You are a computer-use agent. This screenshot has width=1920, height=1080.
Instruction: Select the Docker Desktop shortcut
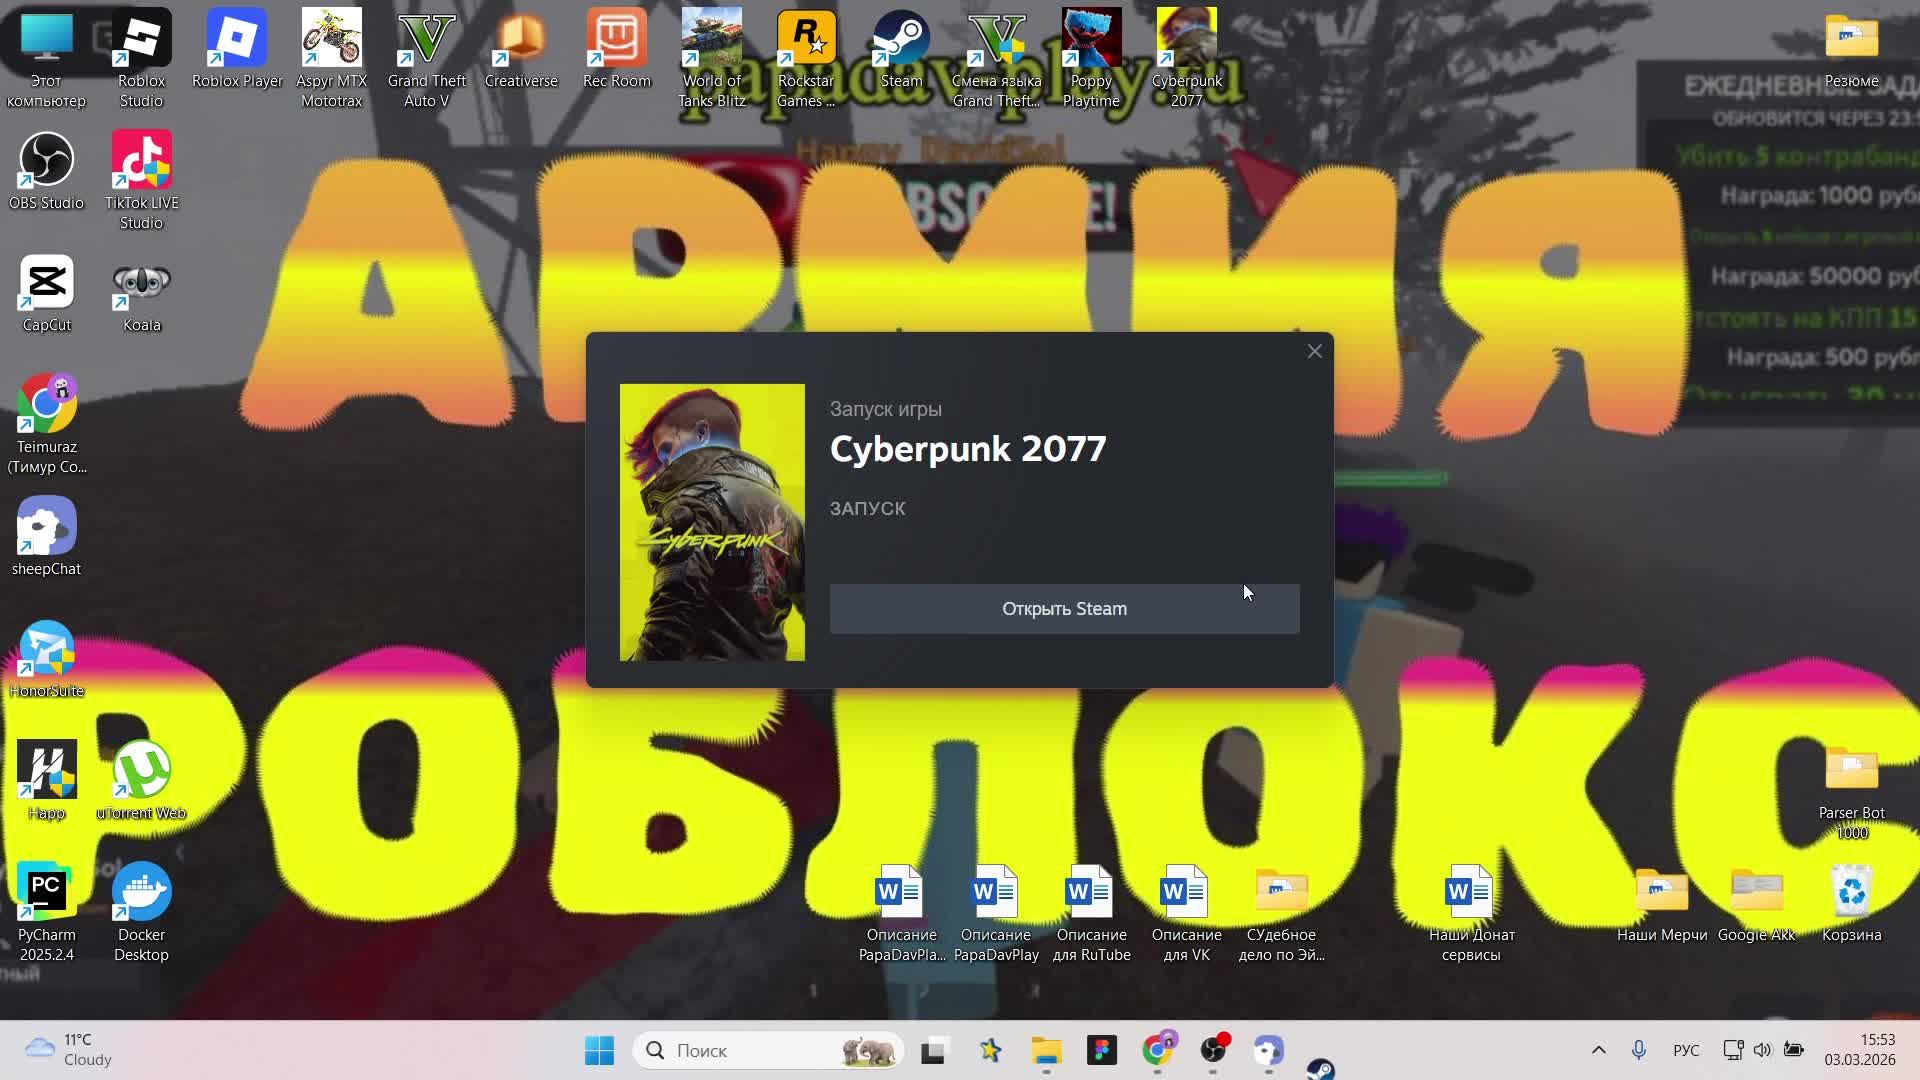(141, 895)
